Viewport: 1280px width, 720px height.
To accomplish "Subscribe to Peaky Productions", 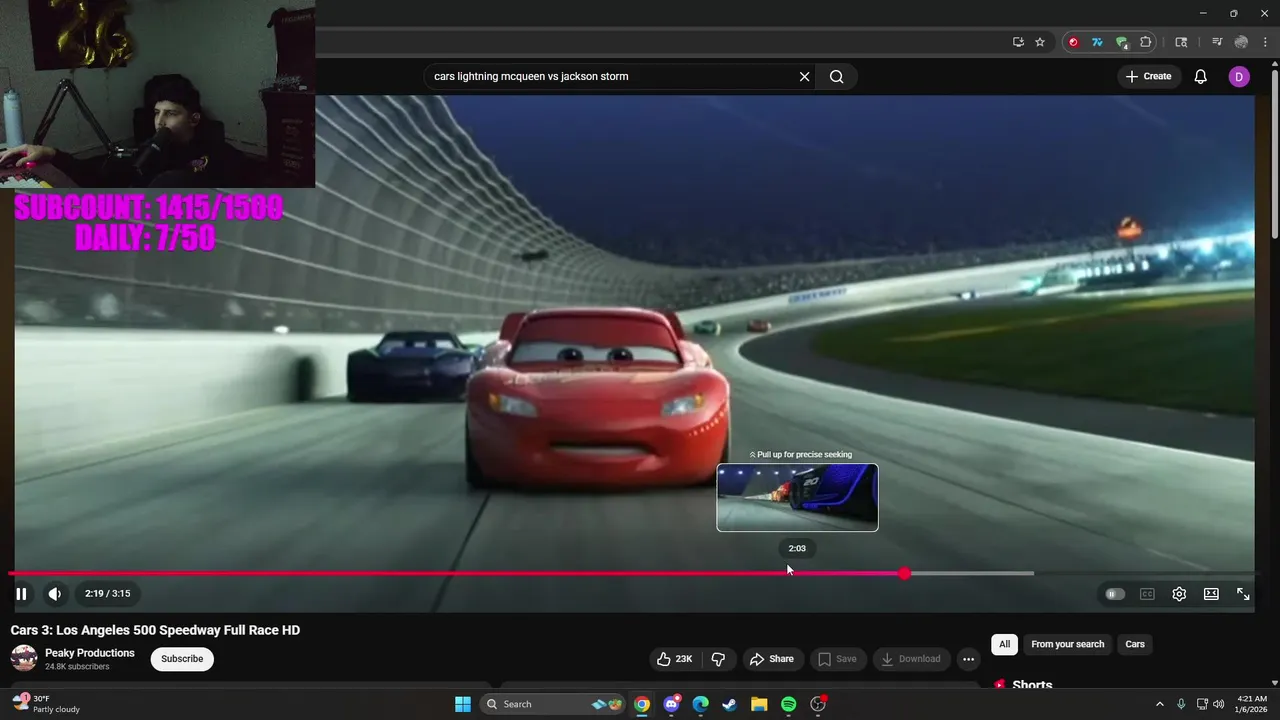I will [182, 659].
